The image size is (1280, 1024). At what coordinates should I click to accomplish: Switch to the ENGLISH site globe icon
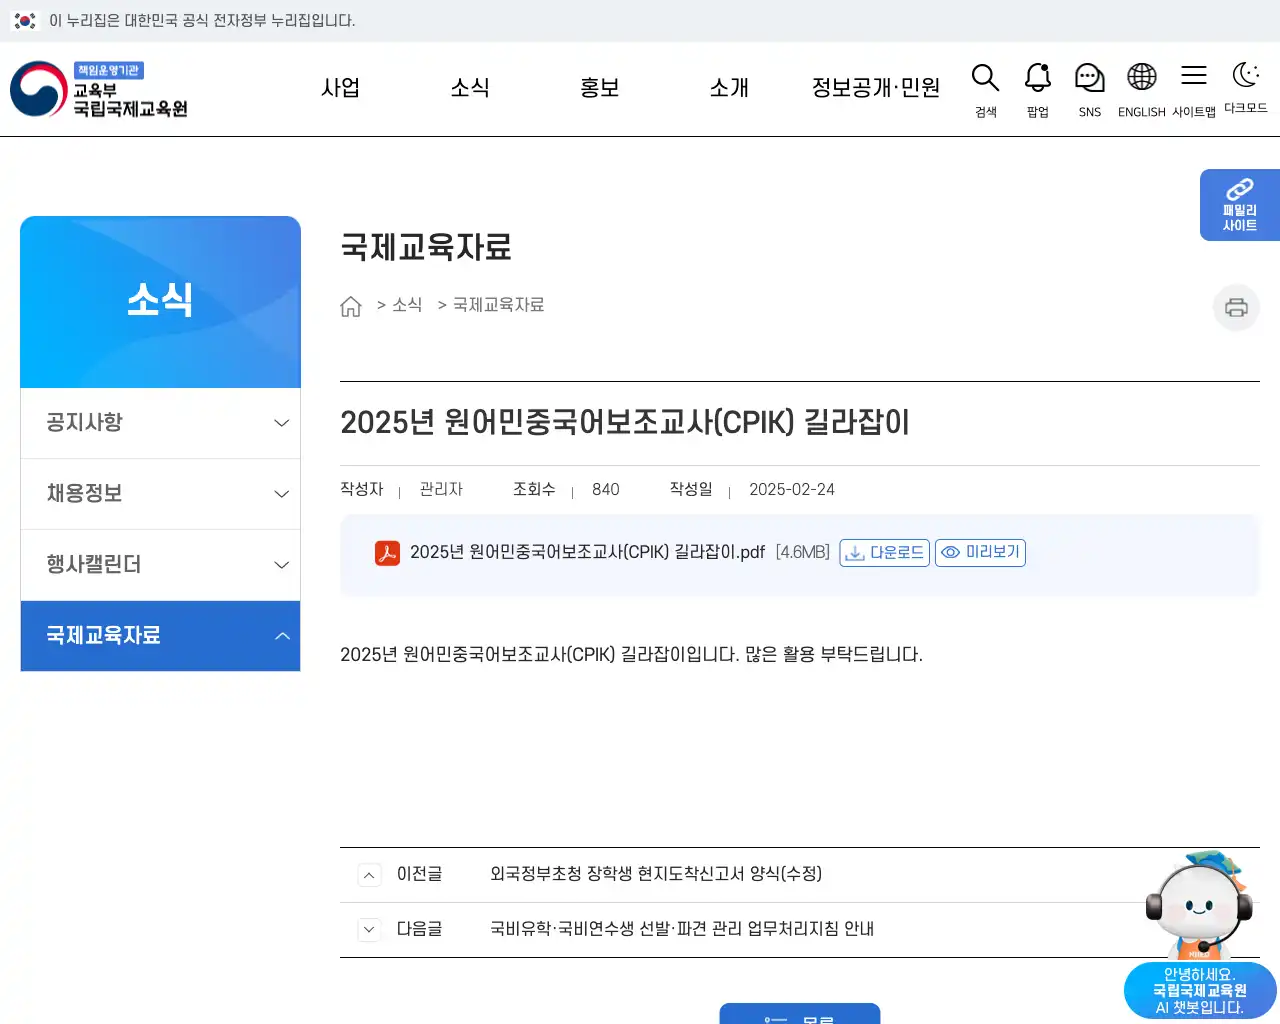click(x=1142, y=77)
